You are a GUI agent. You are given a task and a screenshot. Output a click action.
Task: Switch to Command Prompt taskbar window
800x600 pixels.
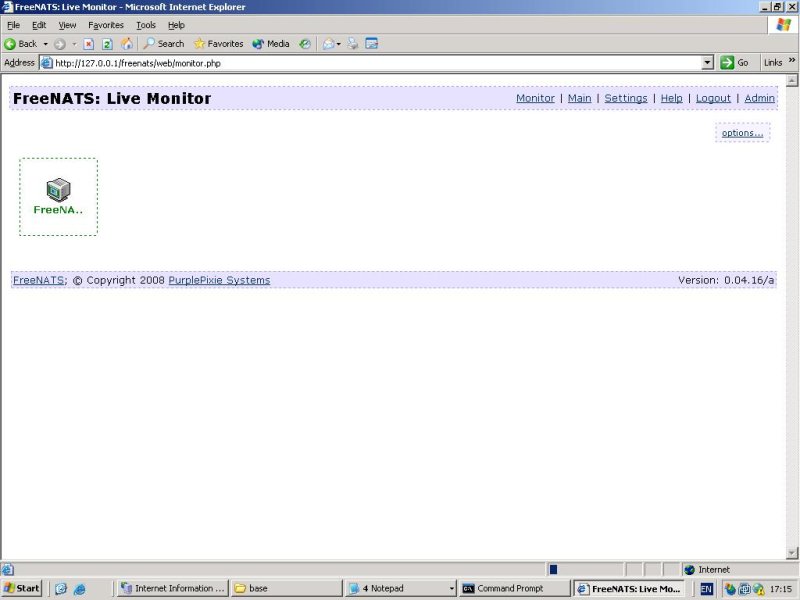click(514, 588)
